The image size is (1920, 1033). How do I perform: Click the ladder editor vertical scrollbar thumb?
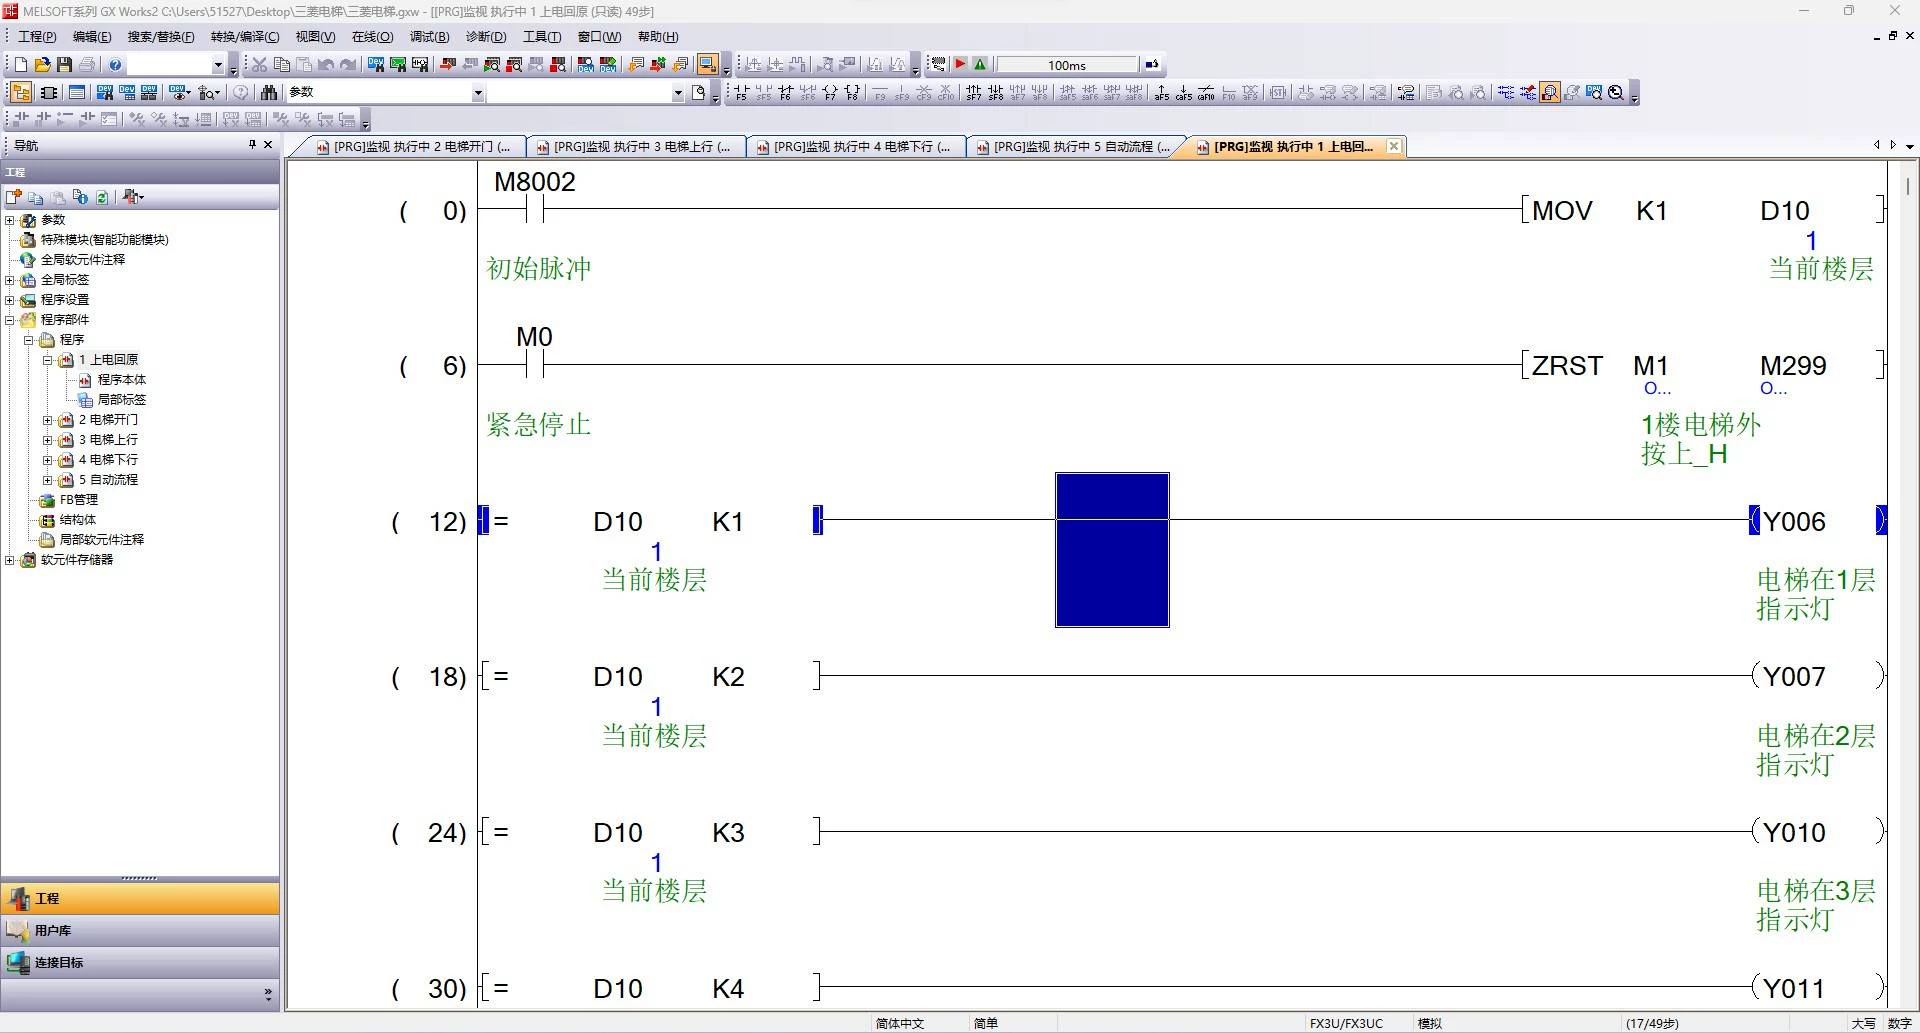[x=1908, y=186]
